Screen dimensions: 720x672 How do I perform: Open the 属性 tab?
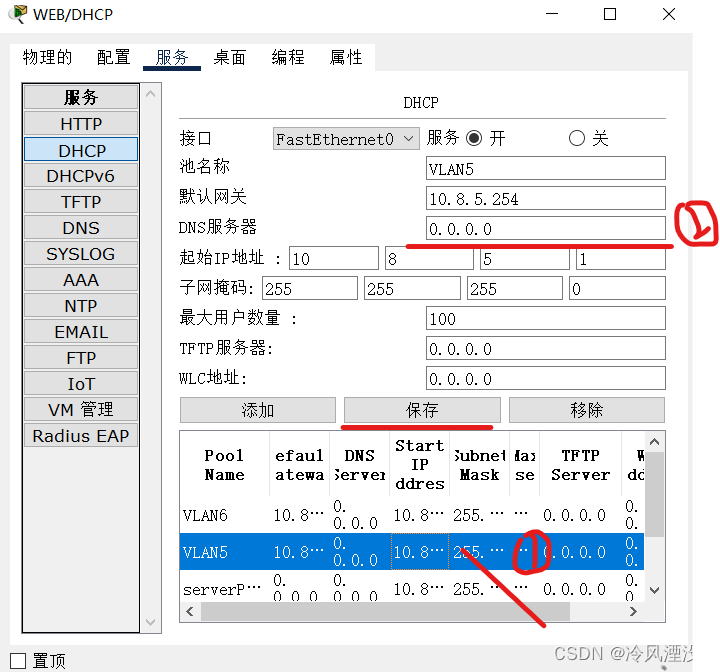click(346, 57)
